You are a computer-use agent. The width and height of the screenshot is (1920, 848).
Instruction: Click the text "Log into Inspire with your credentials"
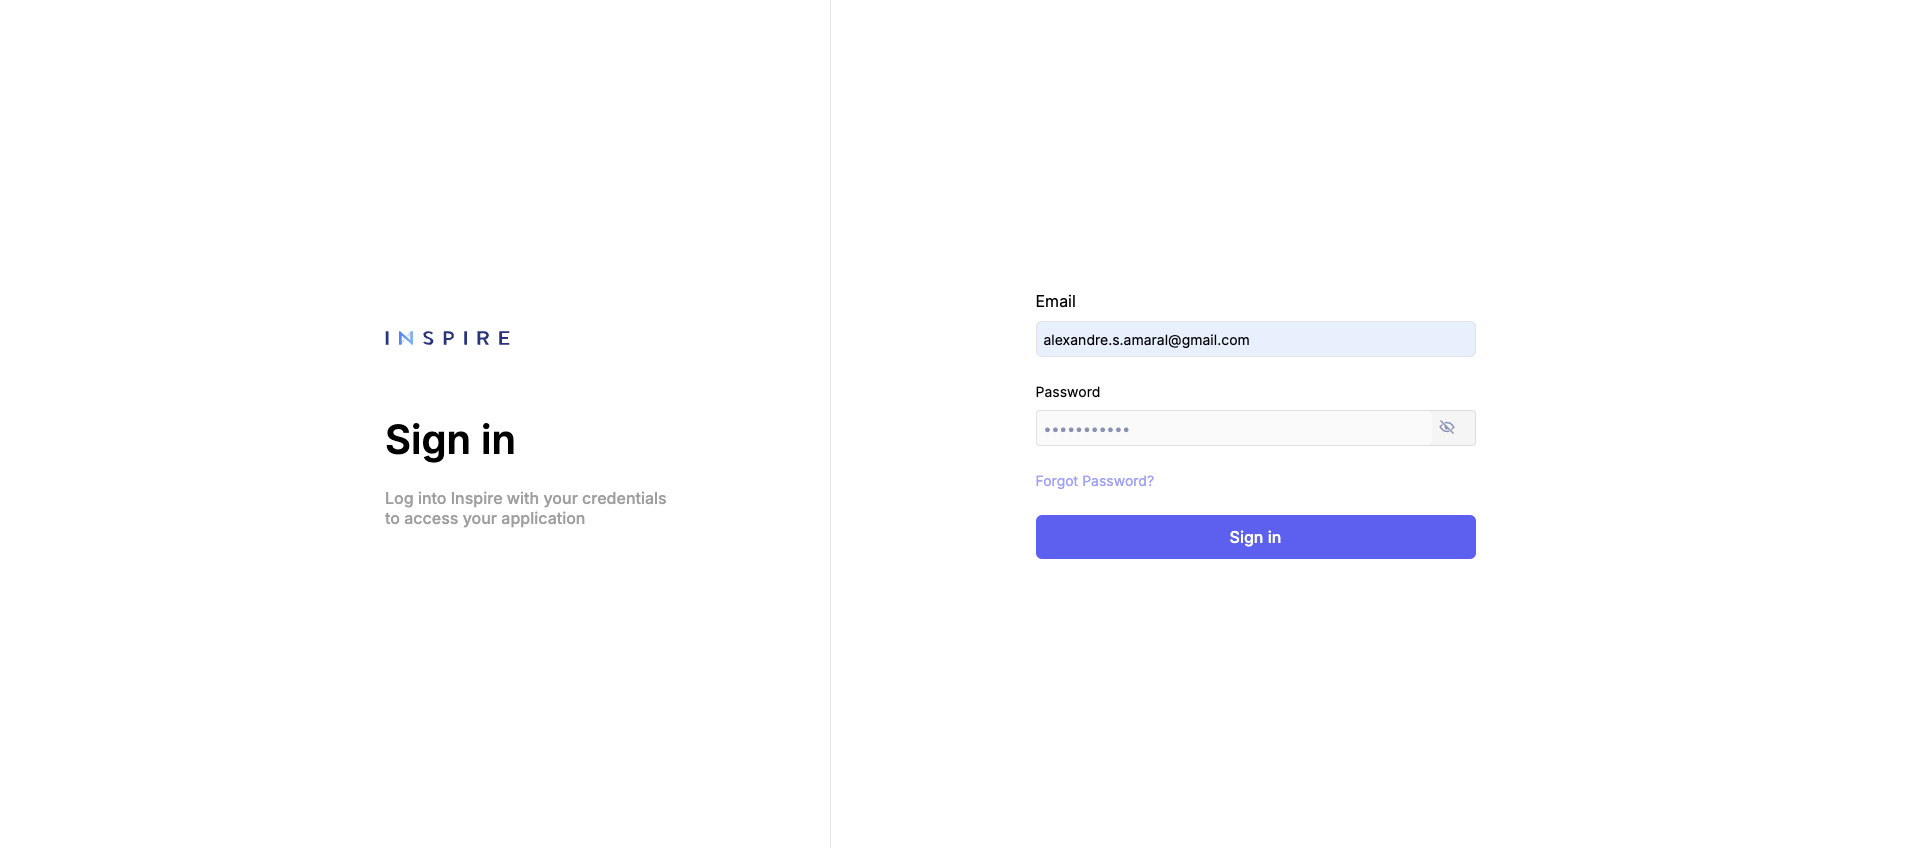tap(525, 498)
